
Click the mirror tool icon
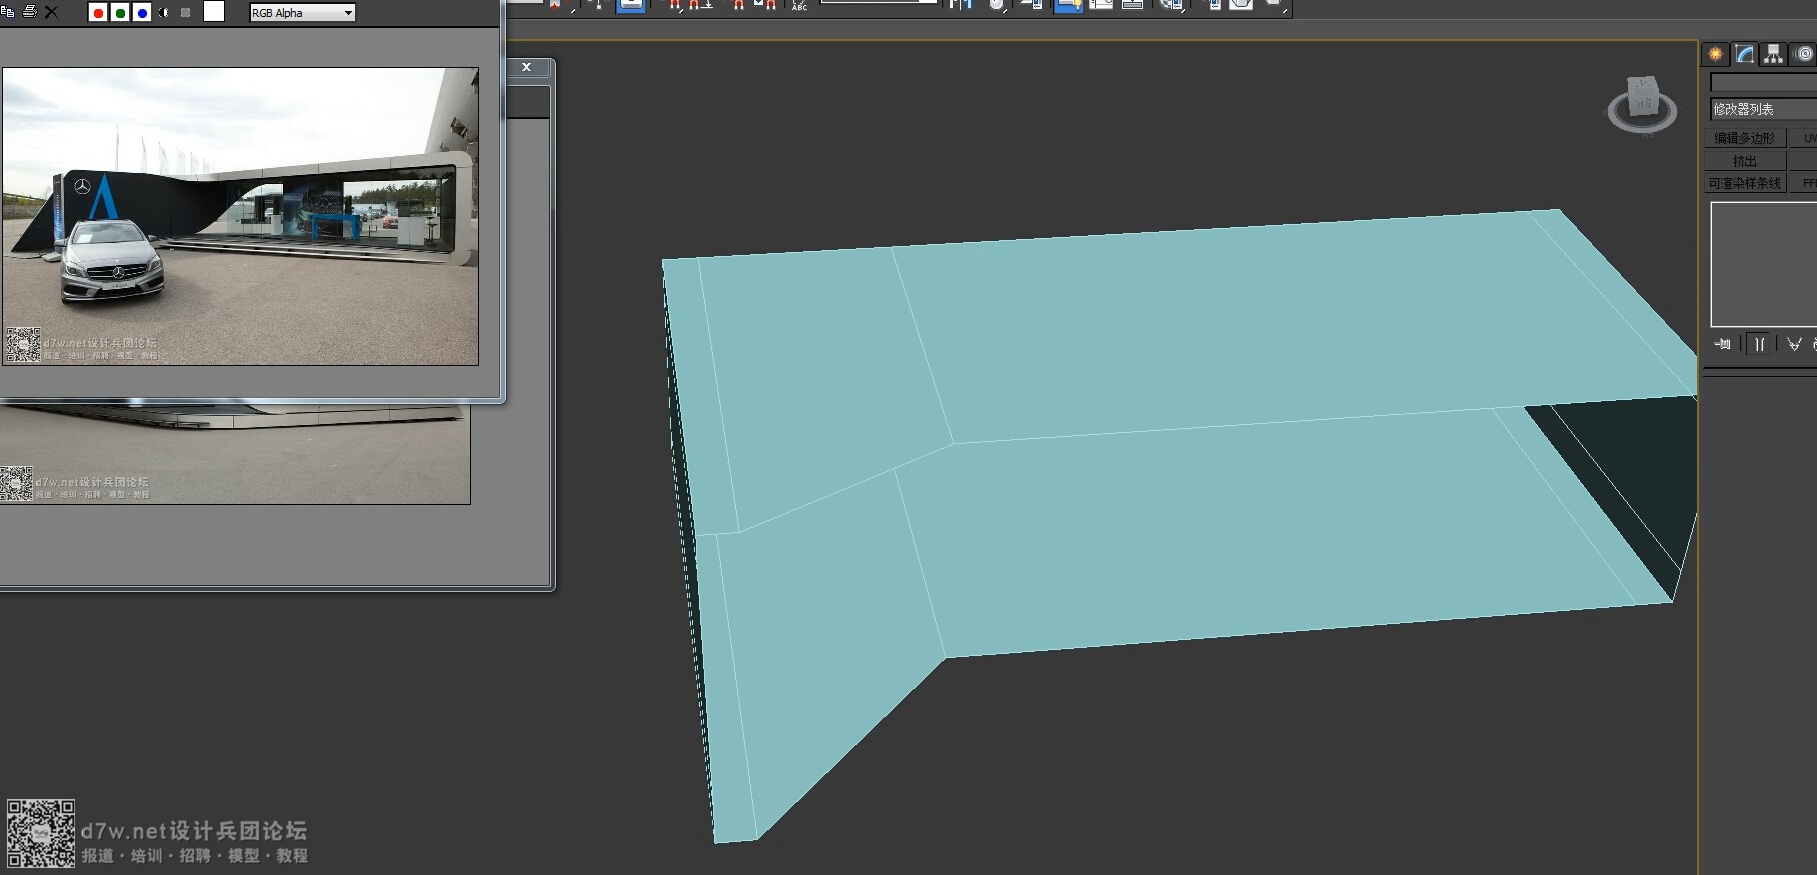click(961, 6)
